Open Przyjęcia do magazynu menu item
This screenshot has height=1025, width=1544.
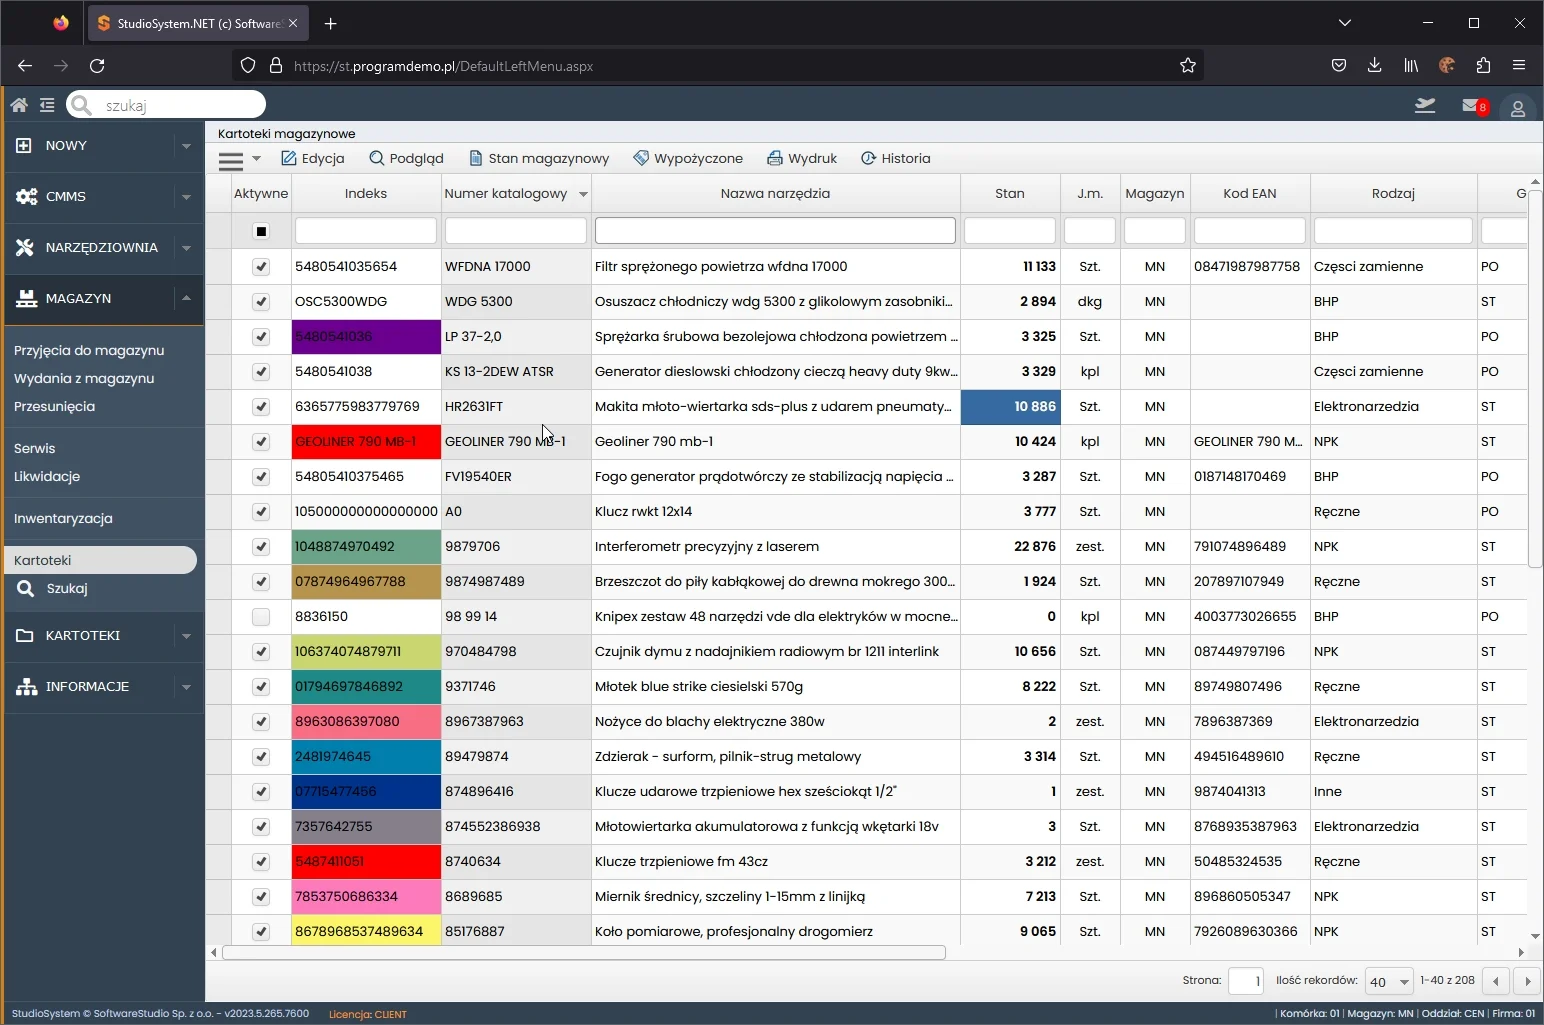coord(89,350)
